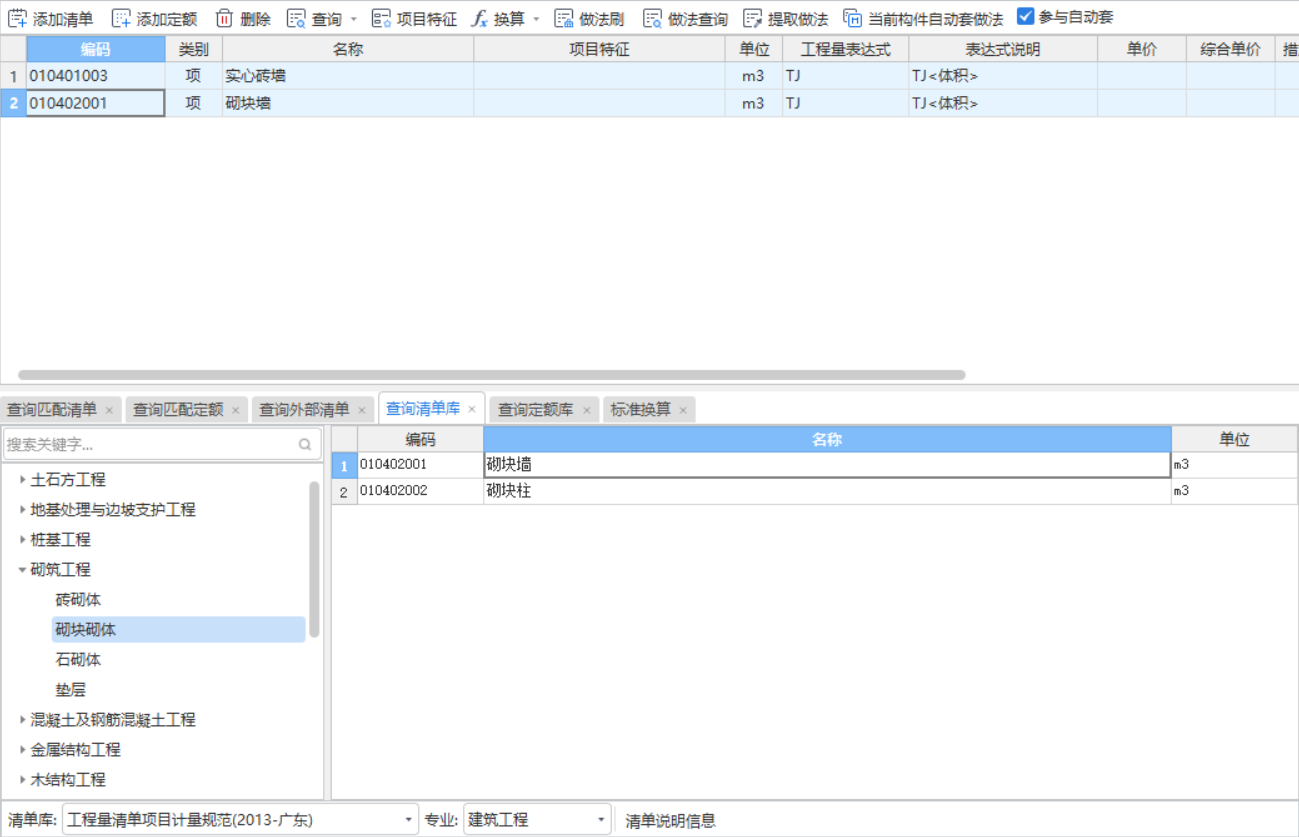Select the 砖砌体 tree item

click(78, 600)
